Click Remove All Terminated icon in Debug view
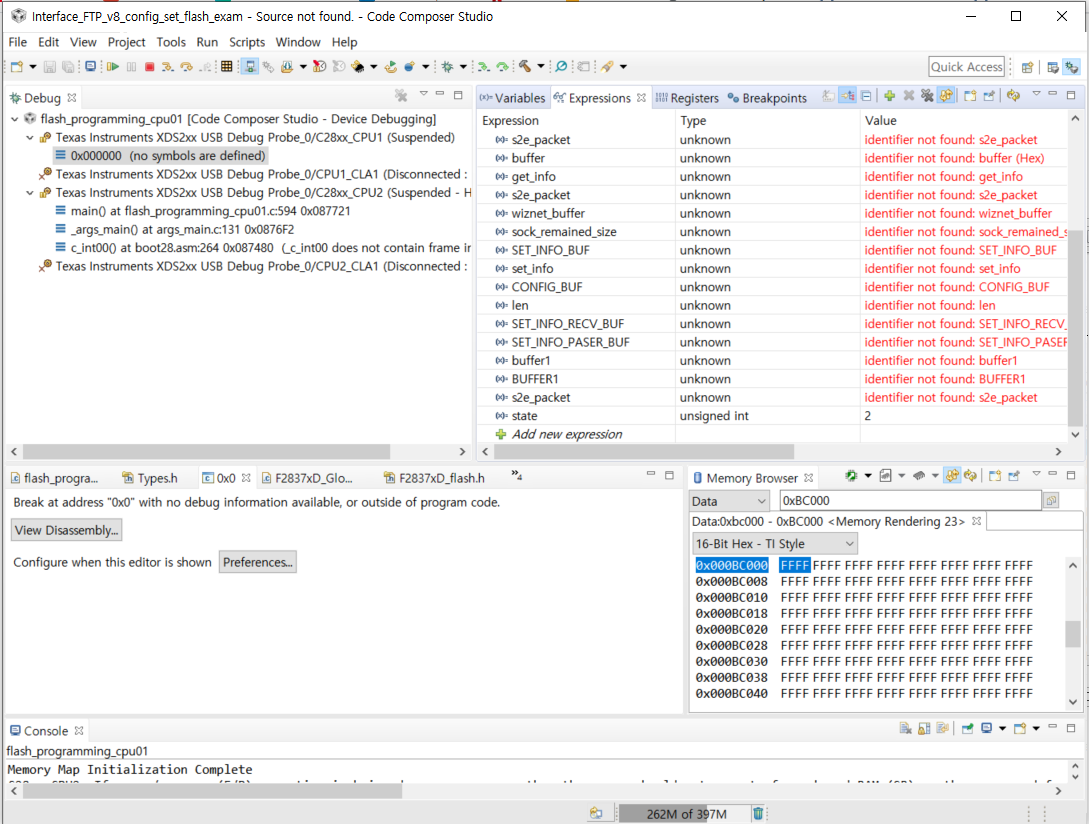The width and height of the screenshot is (1089, 824). coord(401,95)
